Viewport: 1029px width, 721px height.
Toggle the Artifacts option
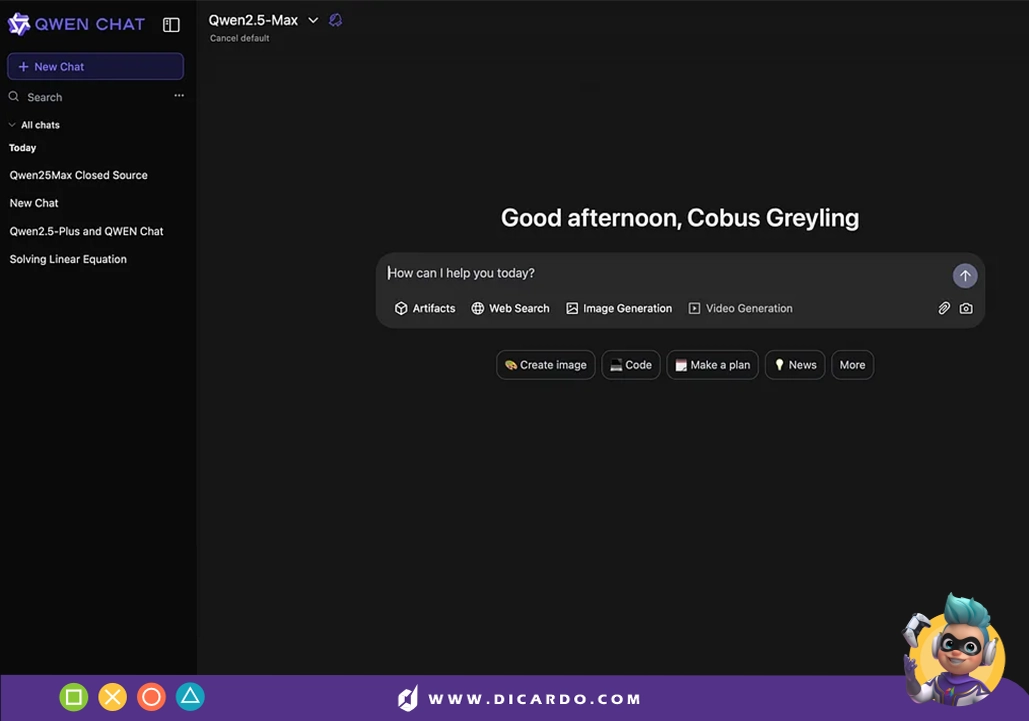(425, 308)
